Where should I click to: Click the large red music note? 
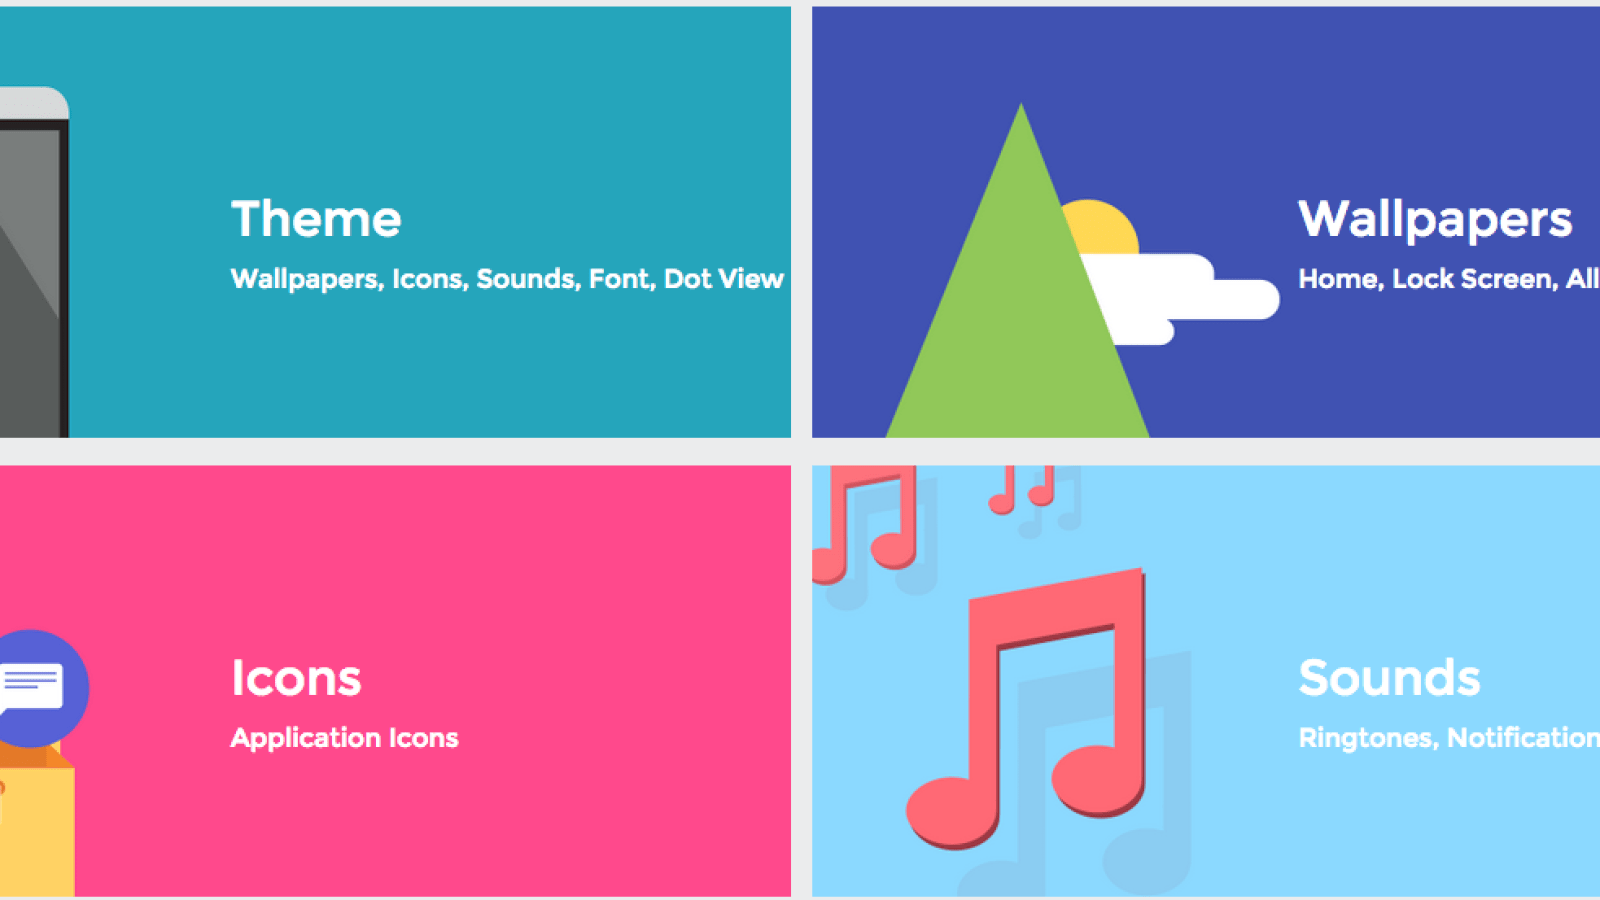pyautogui.click(x=1026, y=710)
